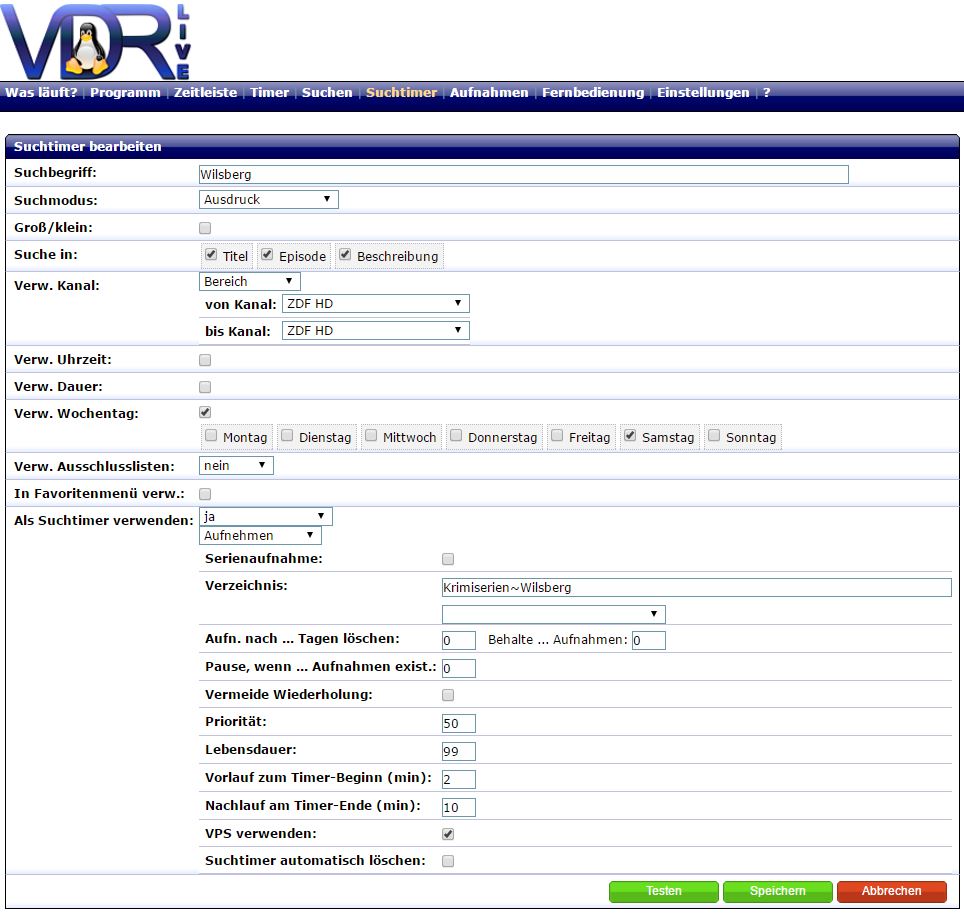Enable the Verw. Dauer checkbox
This screenshot has height=915, width=964.
pyautogui.click(x=205, y=387)
